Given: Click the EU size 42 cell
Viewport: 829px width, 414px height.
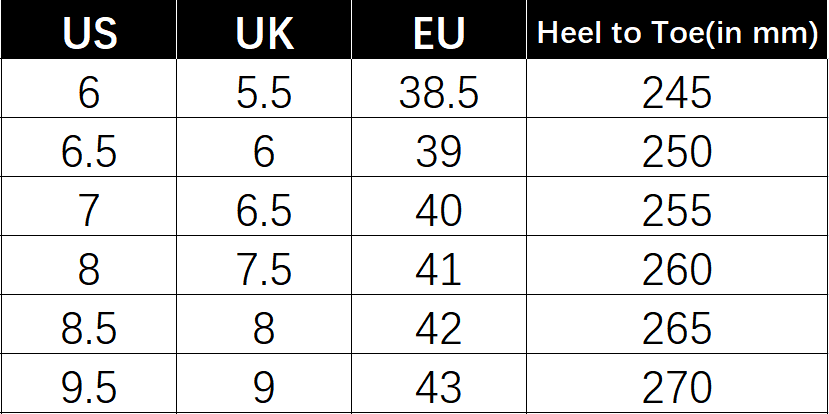Looking at the screenshot, I should click(439, 324).
